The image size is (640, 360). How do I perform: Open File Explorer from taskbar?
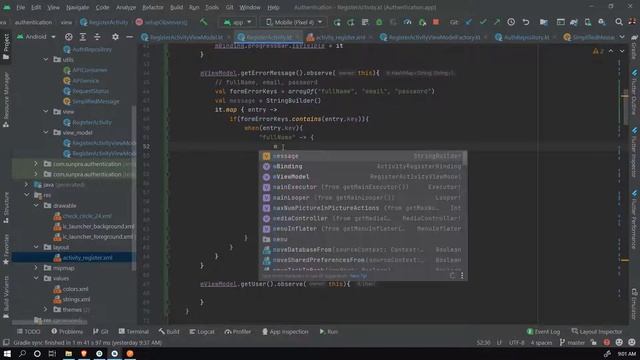68,353
